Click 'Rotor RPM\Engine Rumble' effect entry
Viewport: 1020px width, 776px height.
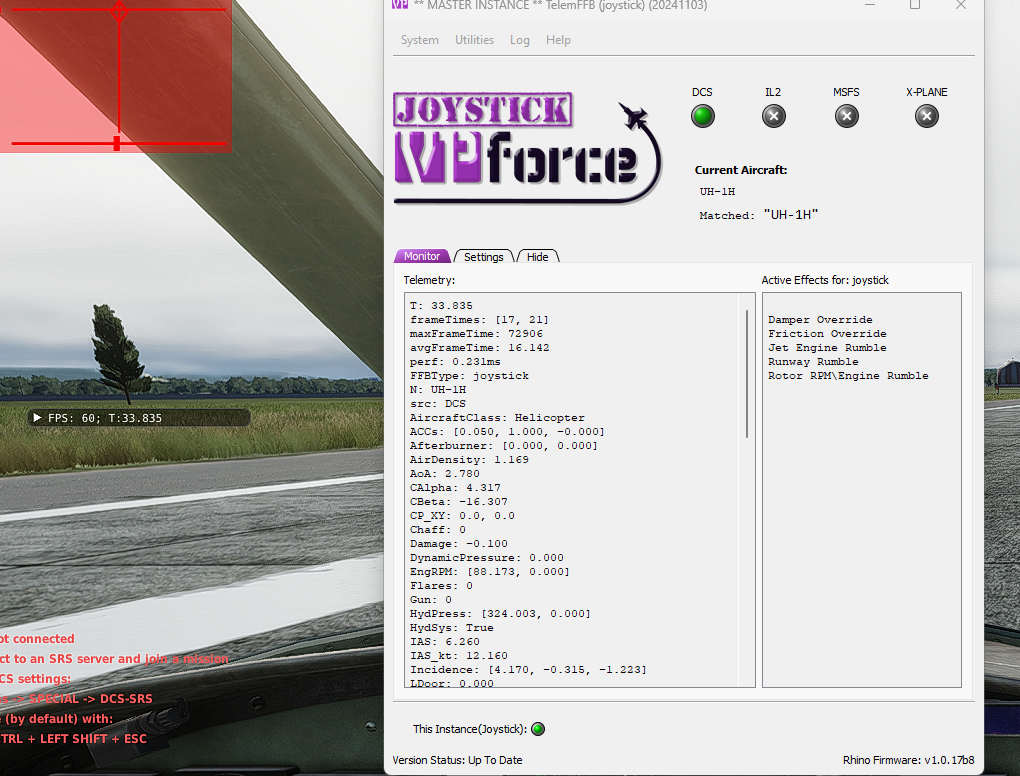click(848, 376)
